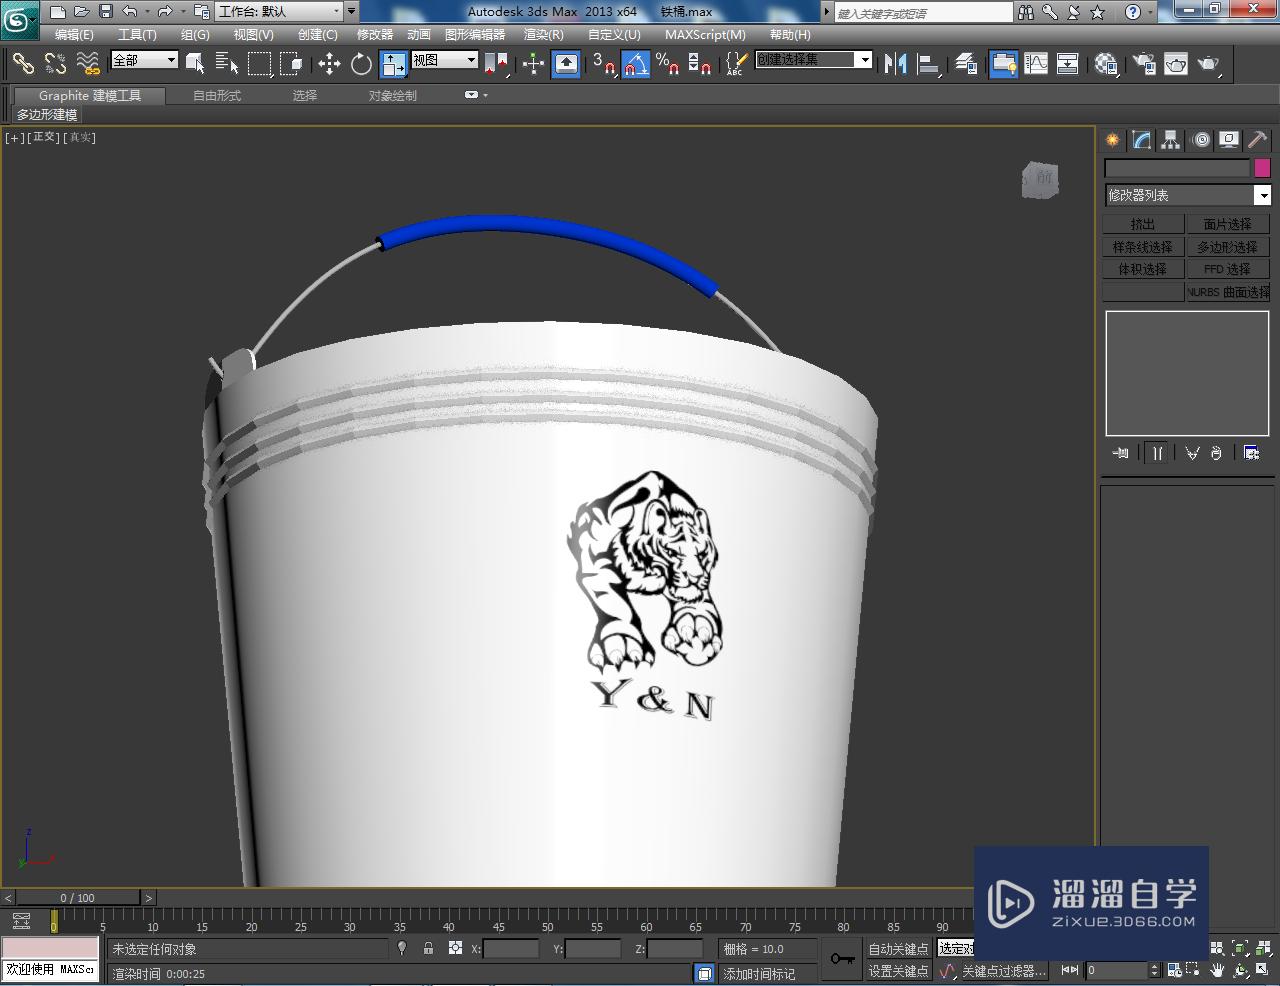The width and height of the screenshot is (1280, 986).
Task: Switch to the 对象绘制 ribbon tab
Action: [393, 95]
